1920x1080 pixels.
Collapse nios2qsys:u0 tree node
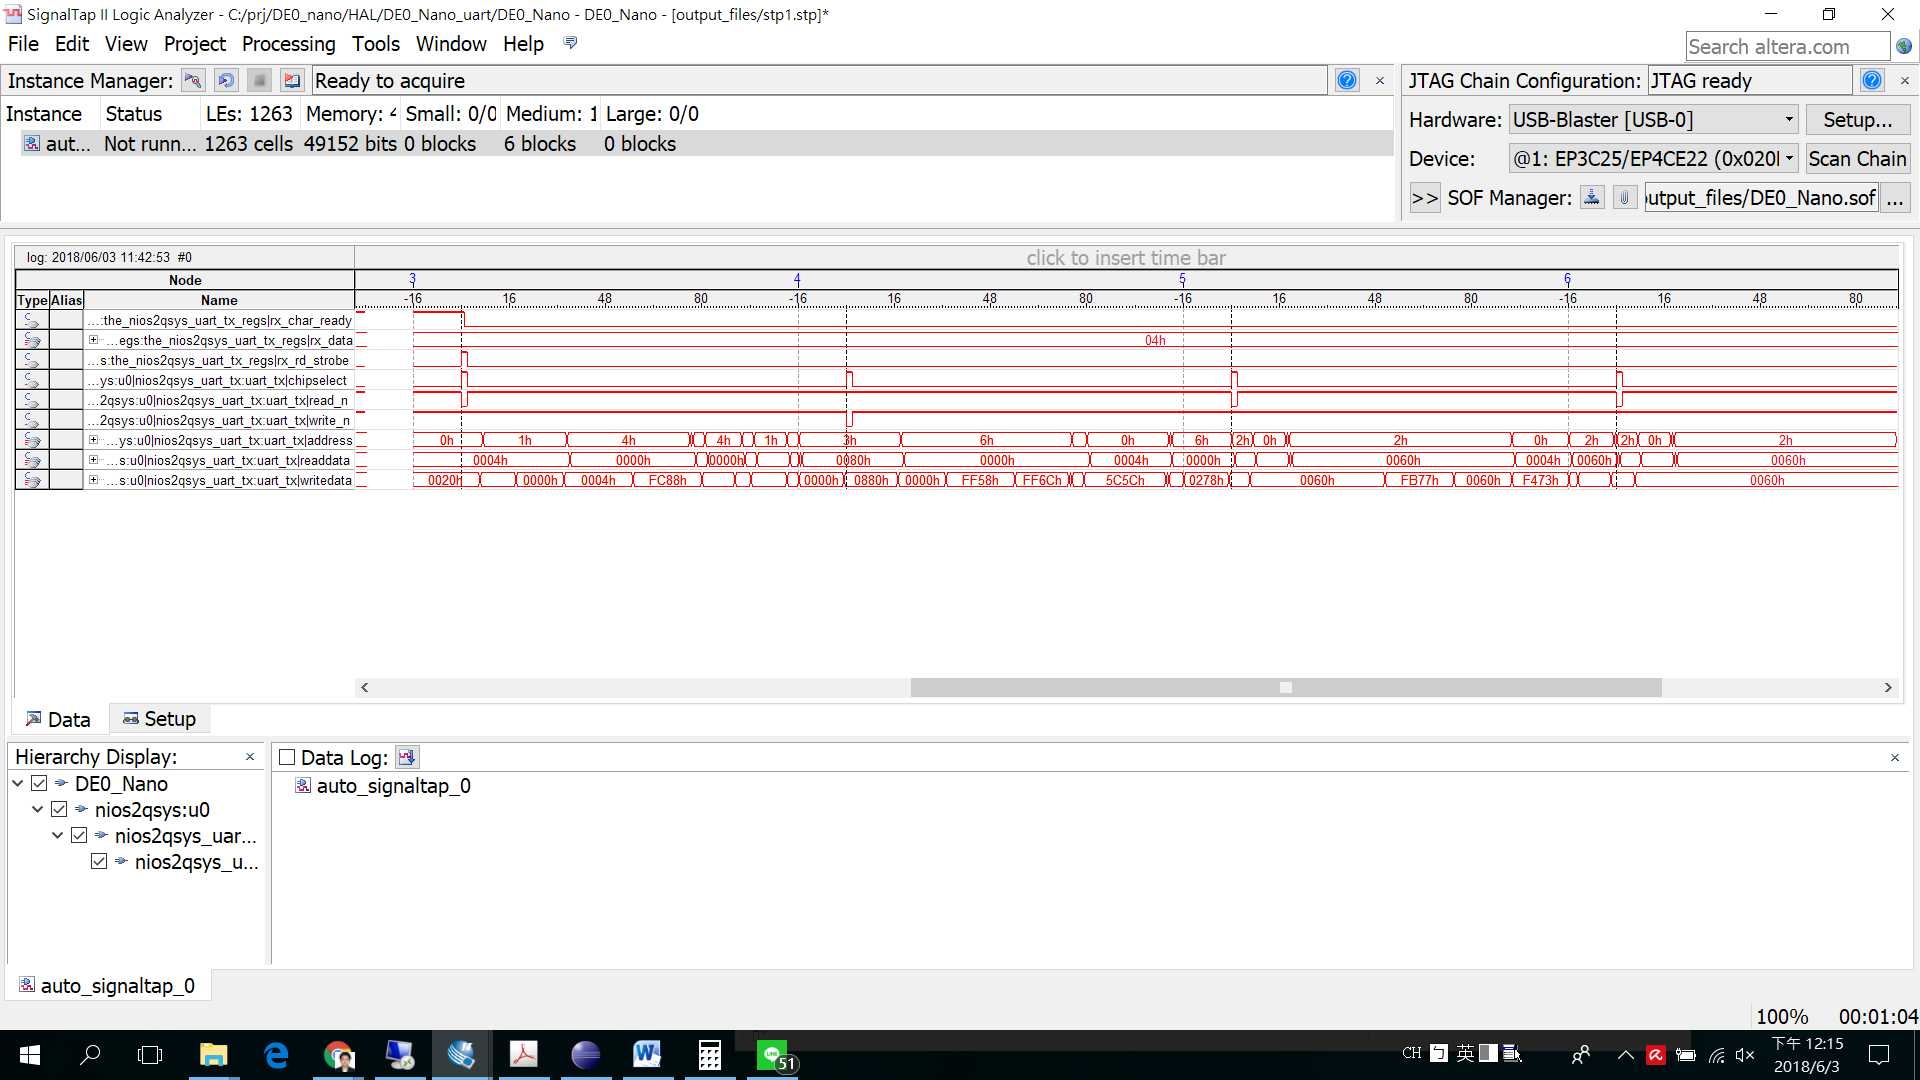37,809
